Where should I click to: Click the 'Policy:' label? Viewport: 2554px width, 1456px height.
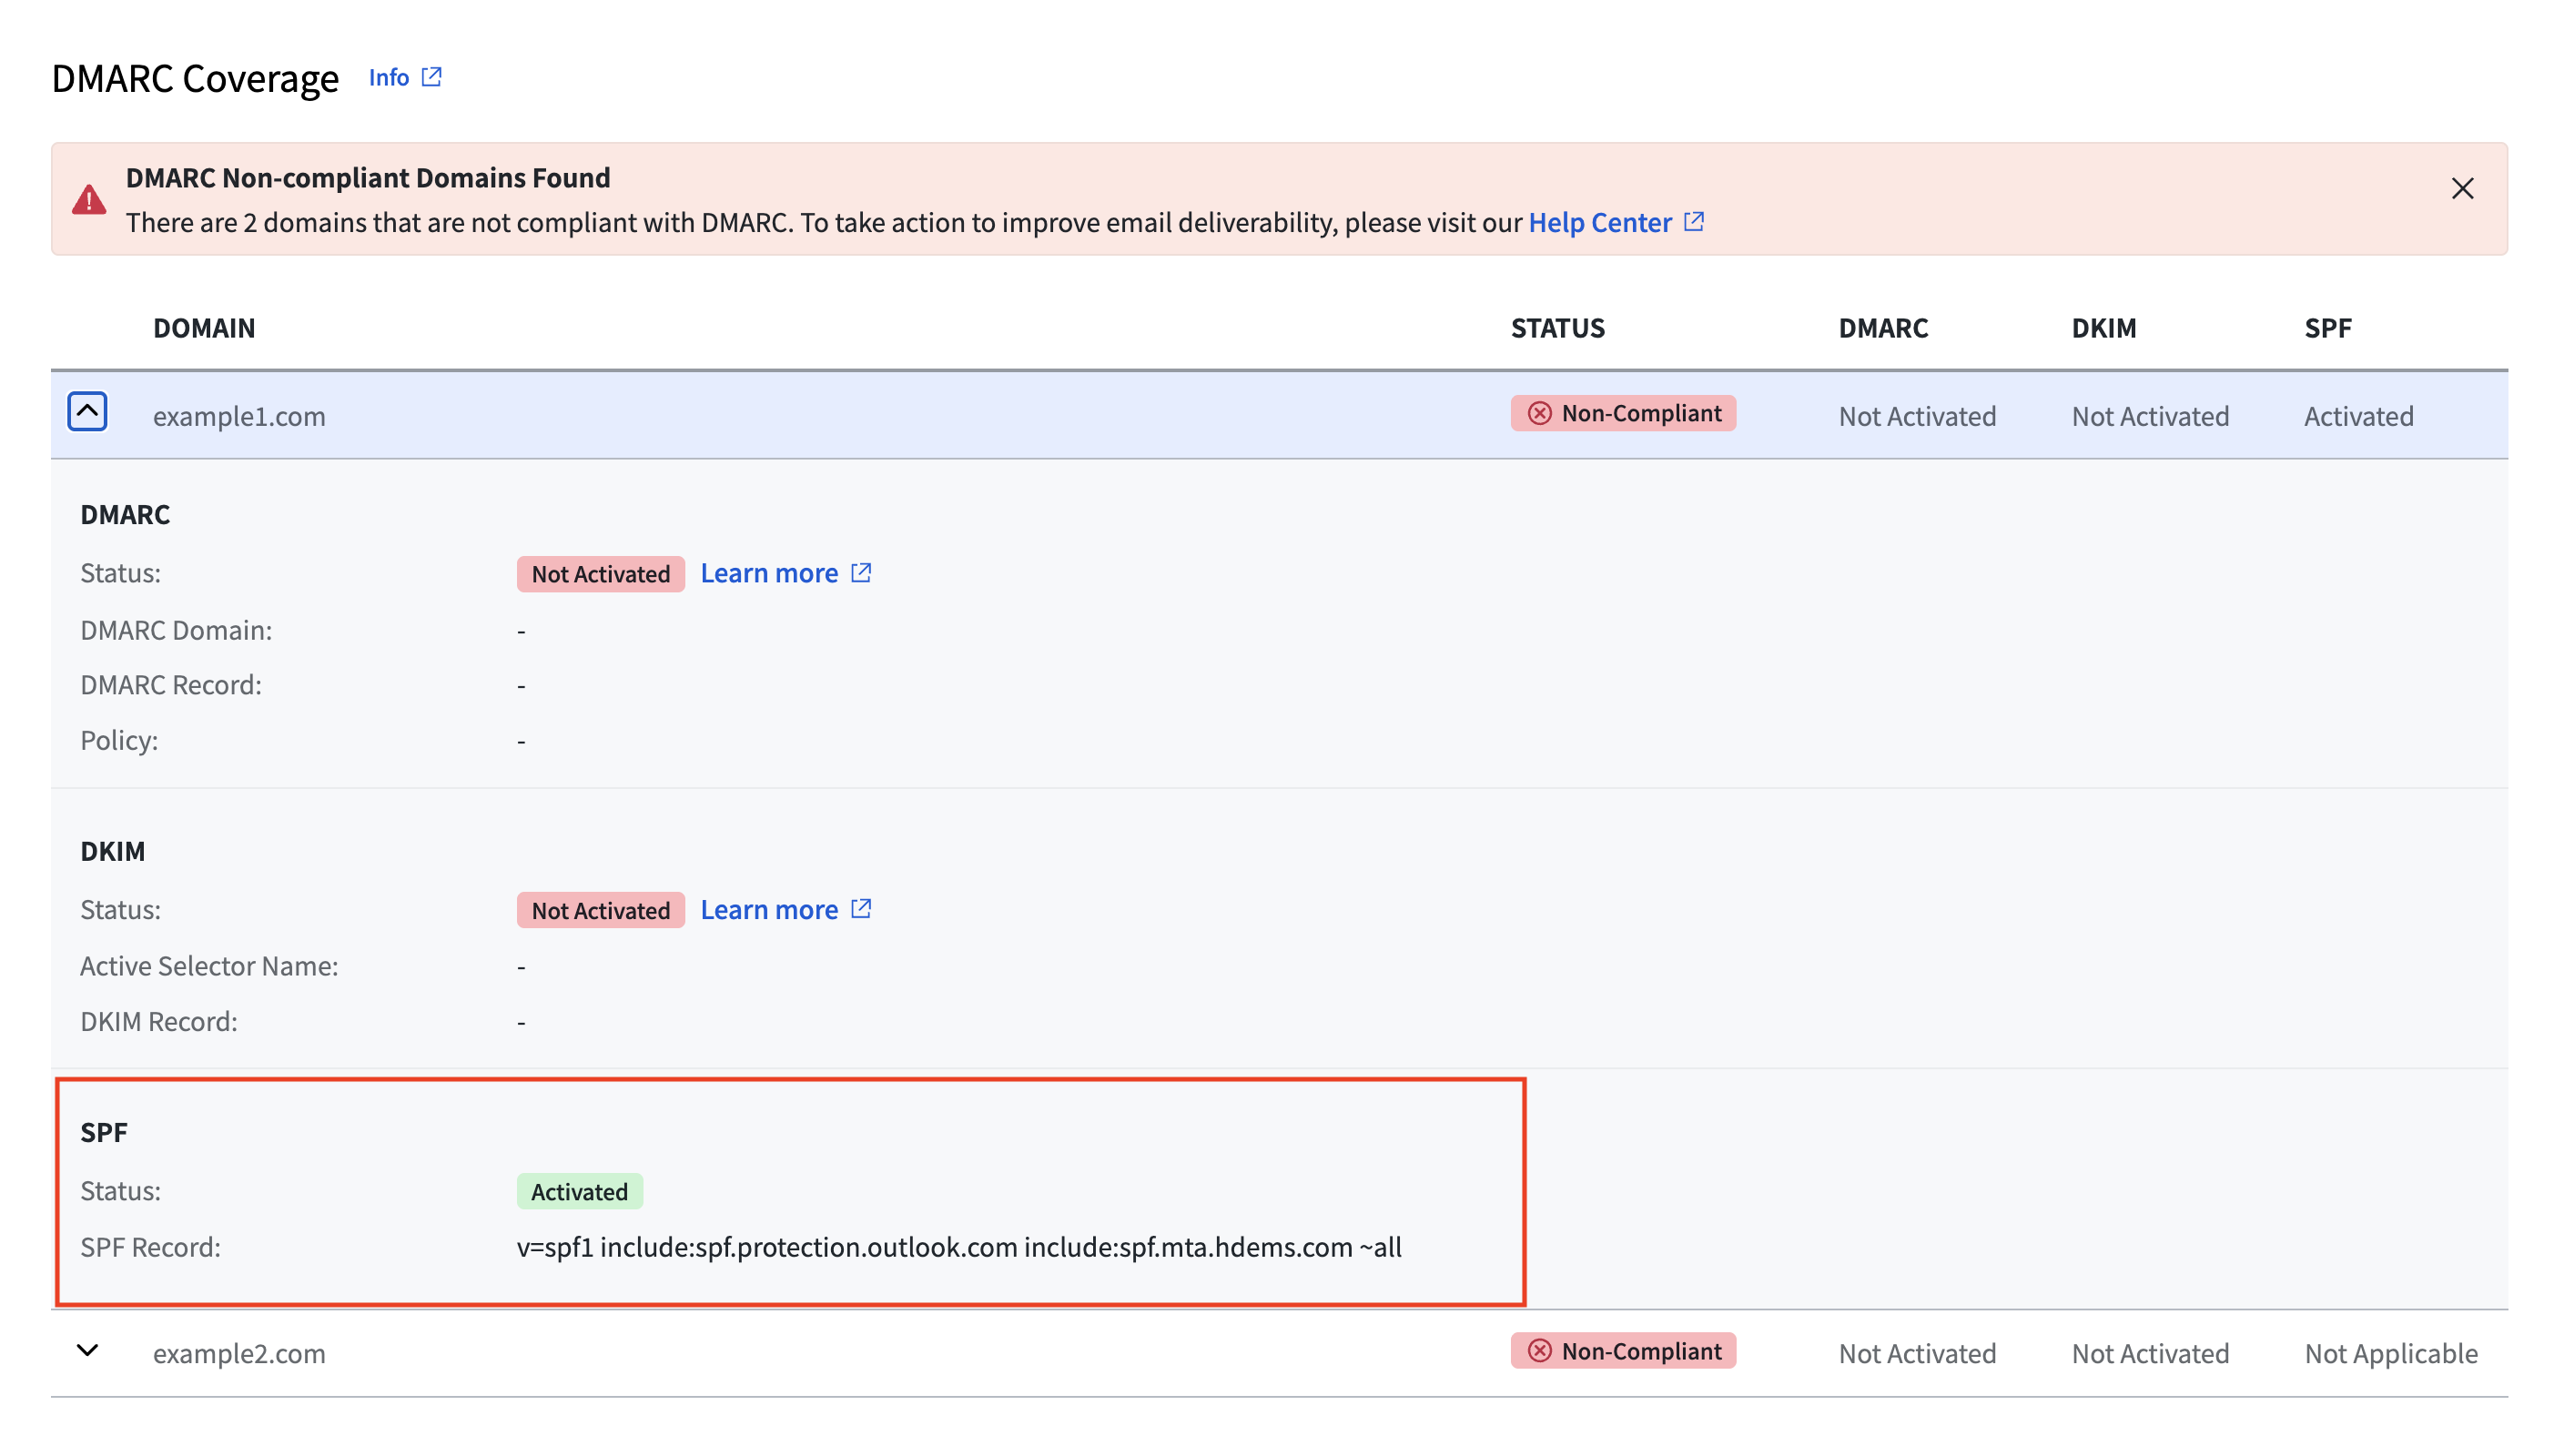pos(119,741)
